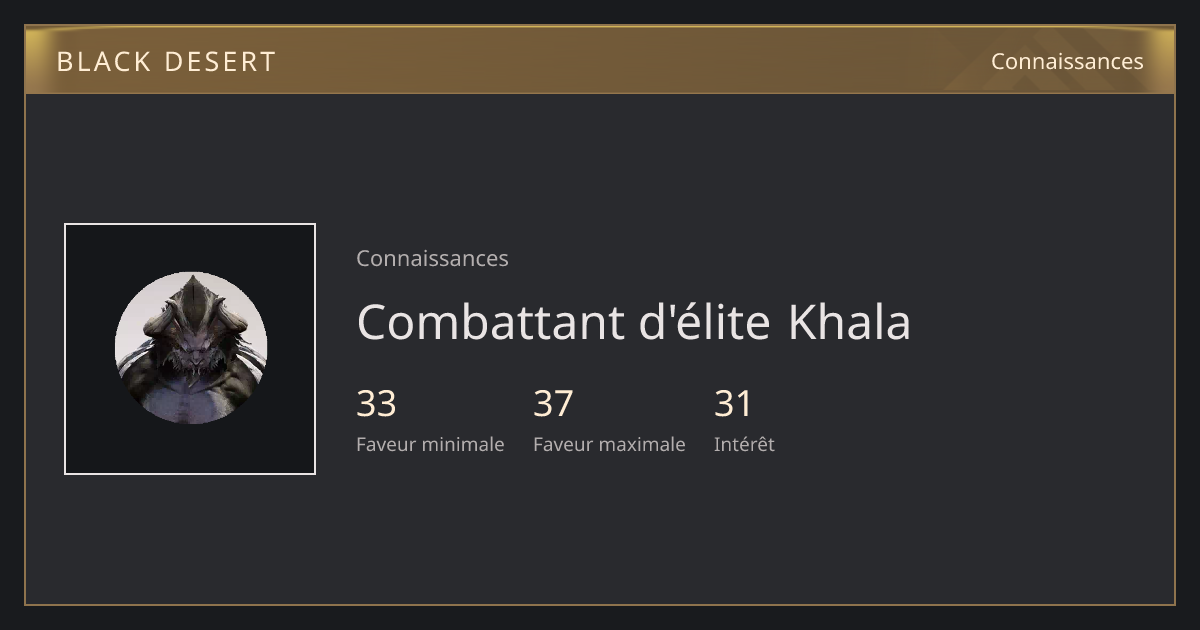Viewport: 1200px width, 630px height.
Task: Click the Faveur minimale label
Action: click(430, 444)
